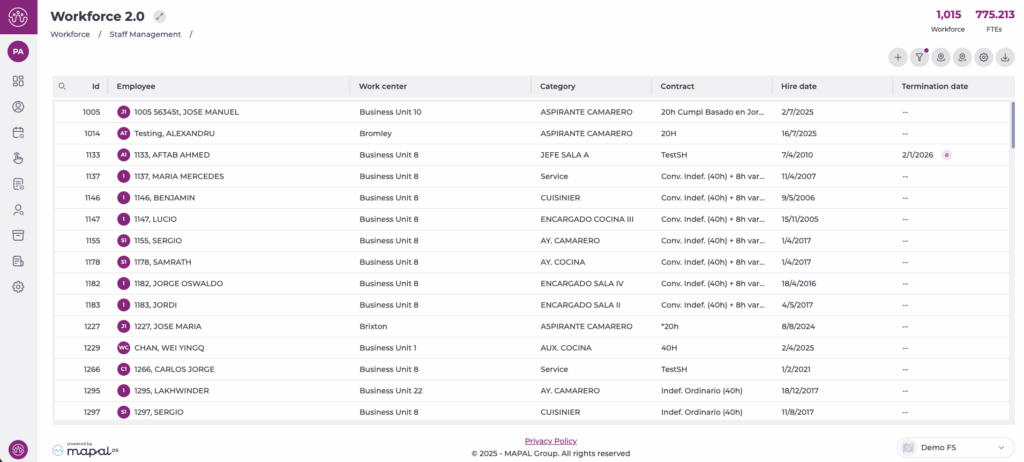Open the calendar icon in sidebar
Screen dimensions: 1024x462
coord(18,132)
